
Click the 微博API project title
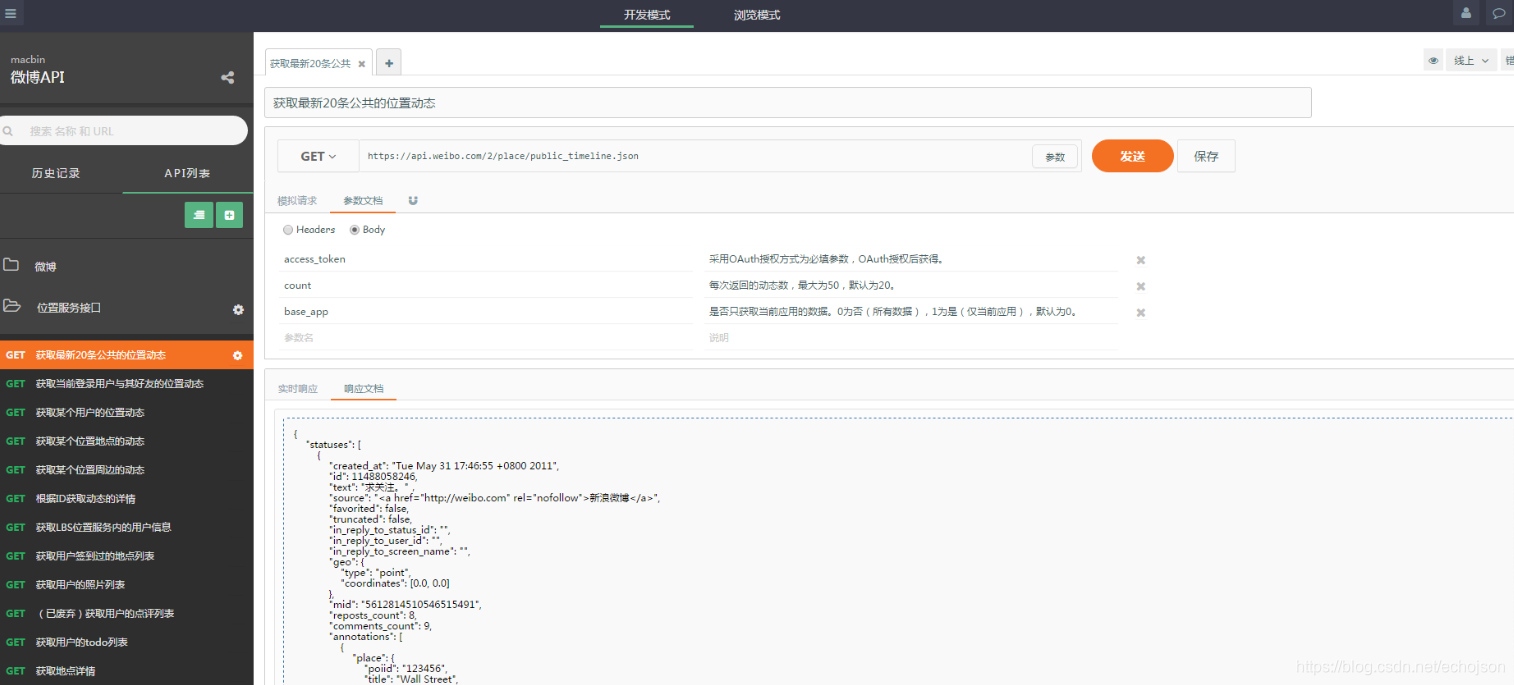click(x=38, y=77)
